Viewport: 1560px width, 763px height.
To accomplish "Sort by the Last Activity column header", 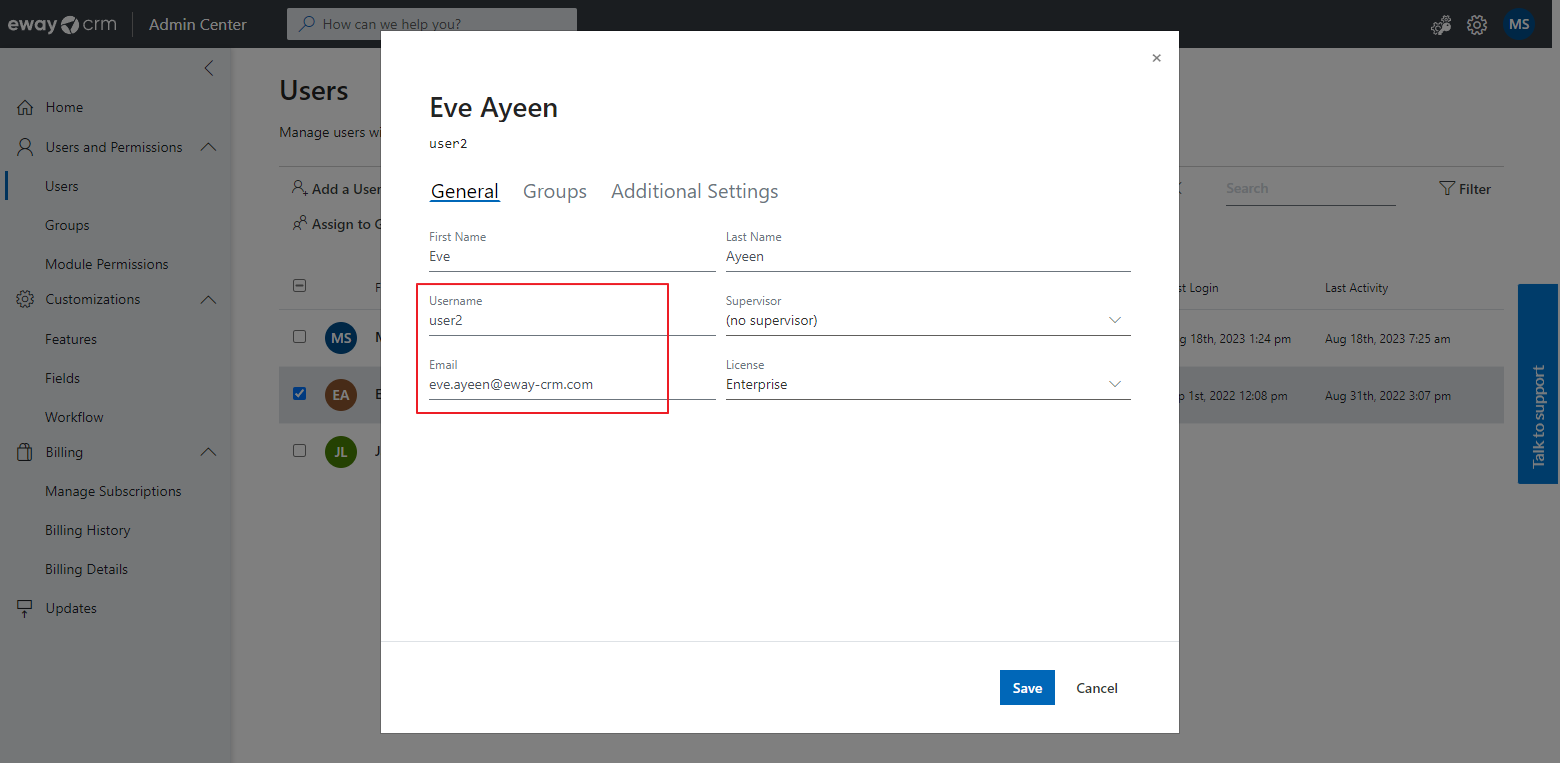I will tap(1356, 288).
